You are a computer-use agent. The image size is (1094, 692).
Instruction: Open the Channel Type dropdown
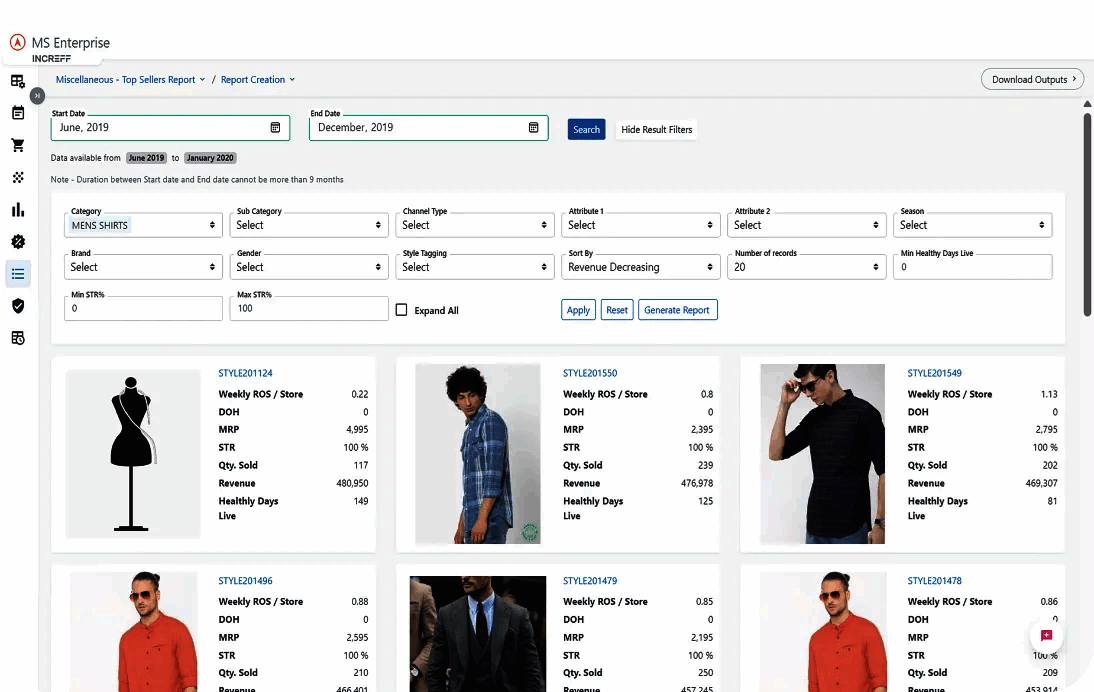pos(475,225)
